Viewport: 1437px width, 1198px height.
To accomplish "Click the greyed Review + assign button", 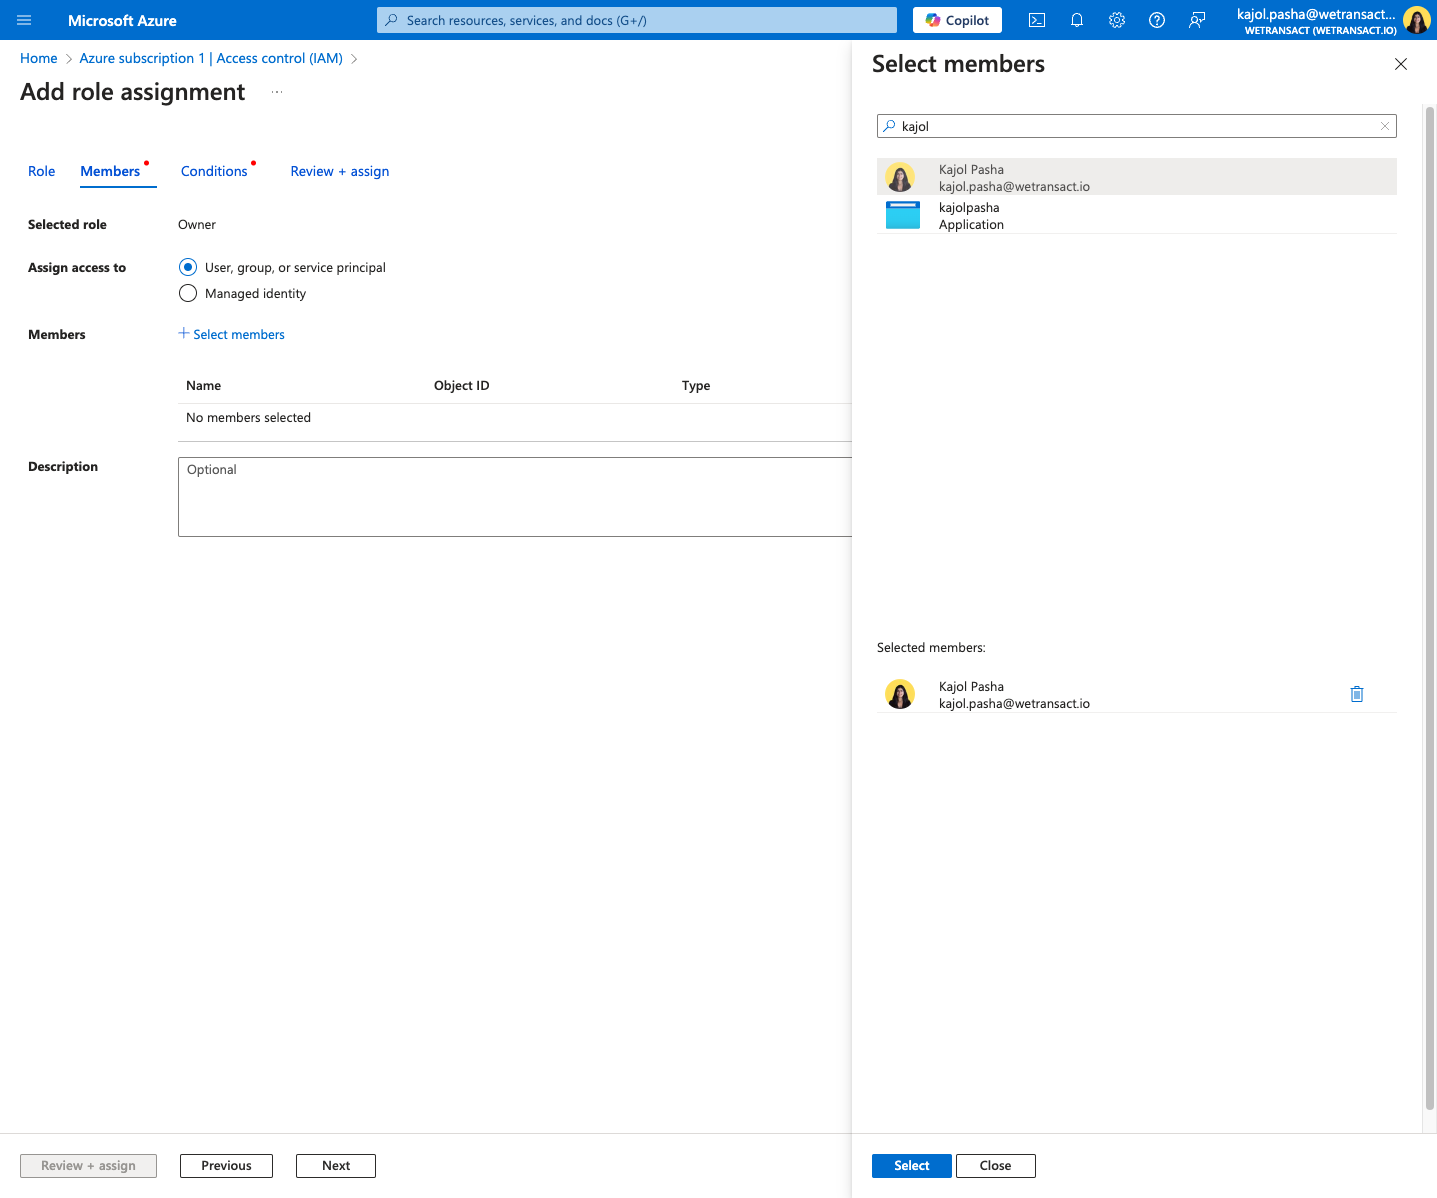I will point(88,1166).
